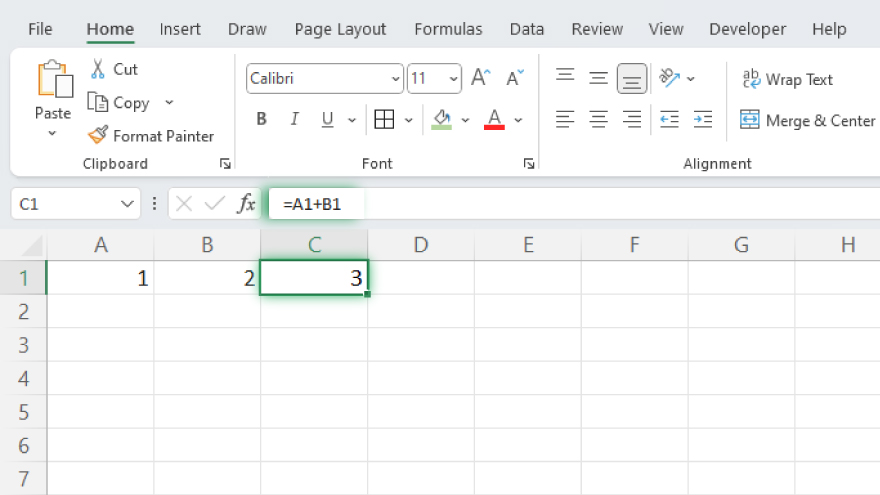Click inside the formula bar text

pos(500,204)
